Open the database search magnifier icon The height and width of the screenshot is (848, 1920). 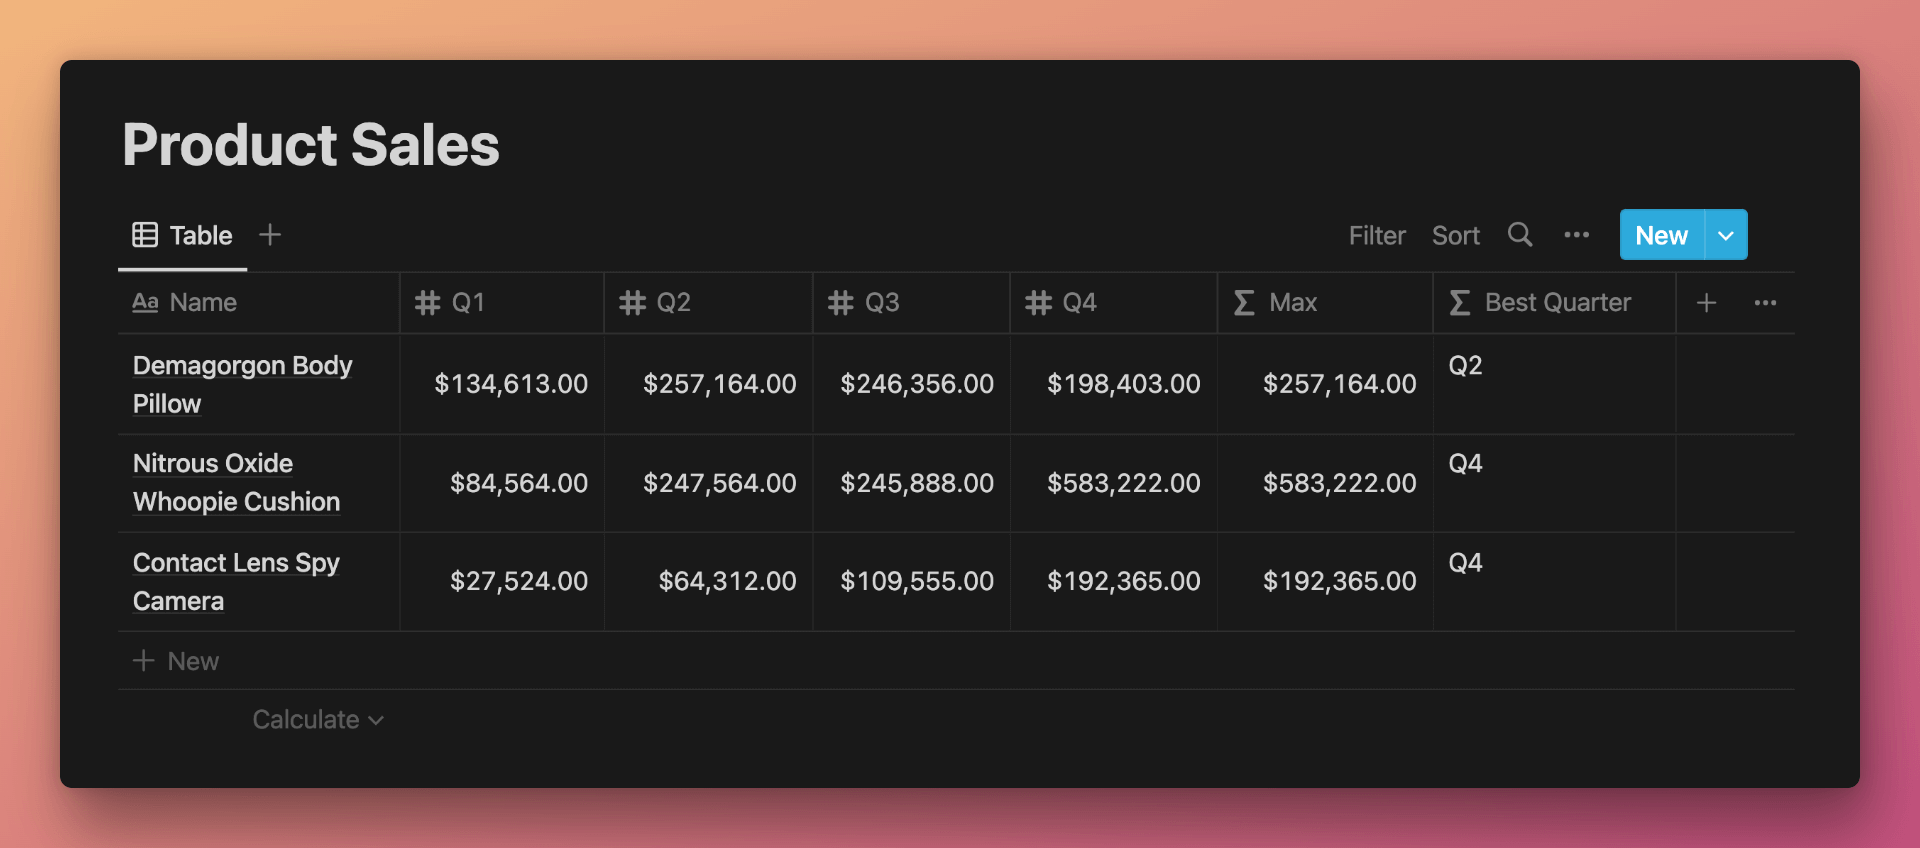(1520, 235)
